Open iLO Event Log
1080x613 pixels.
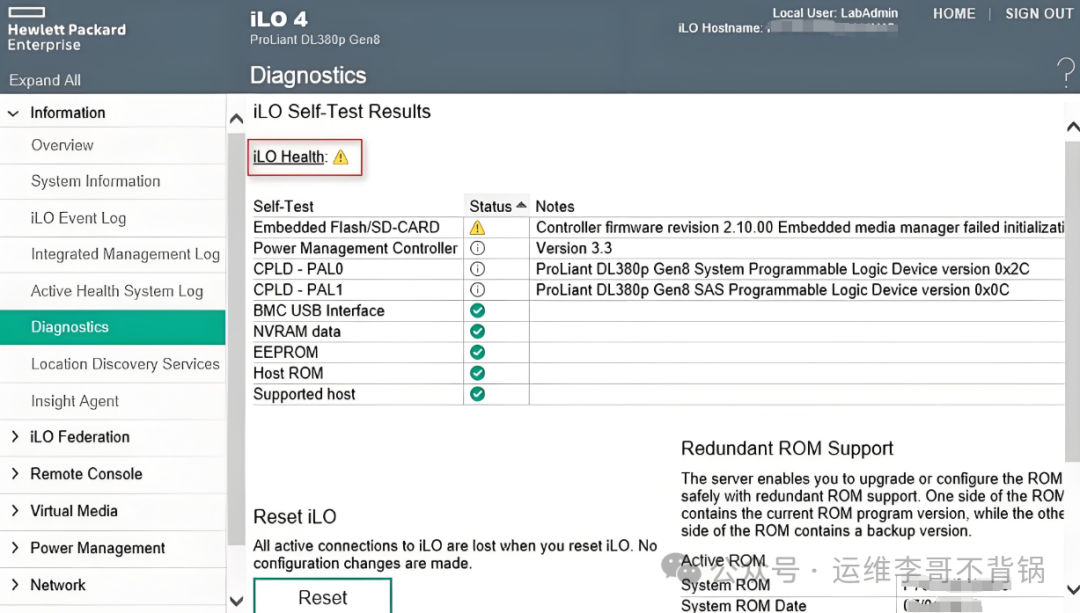click(x=79, y=218)
